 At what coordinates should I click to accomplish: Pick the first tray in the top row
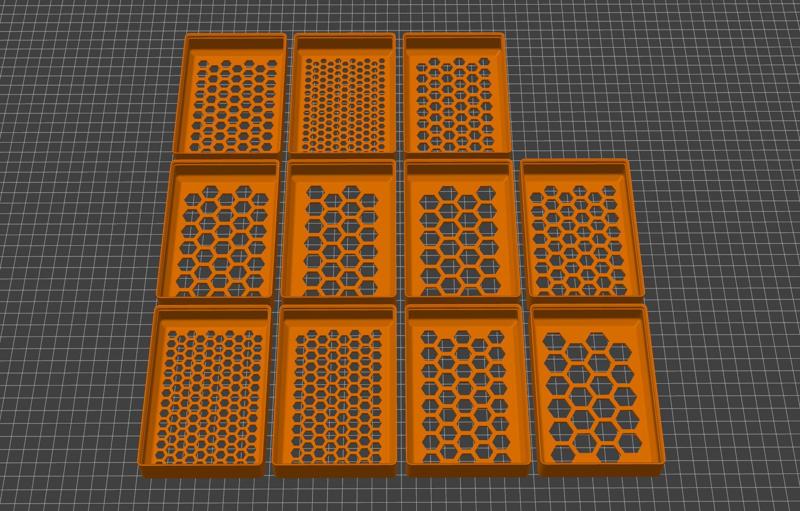(x=230, y=96)
